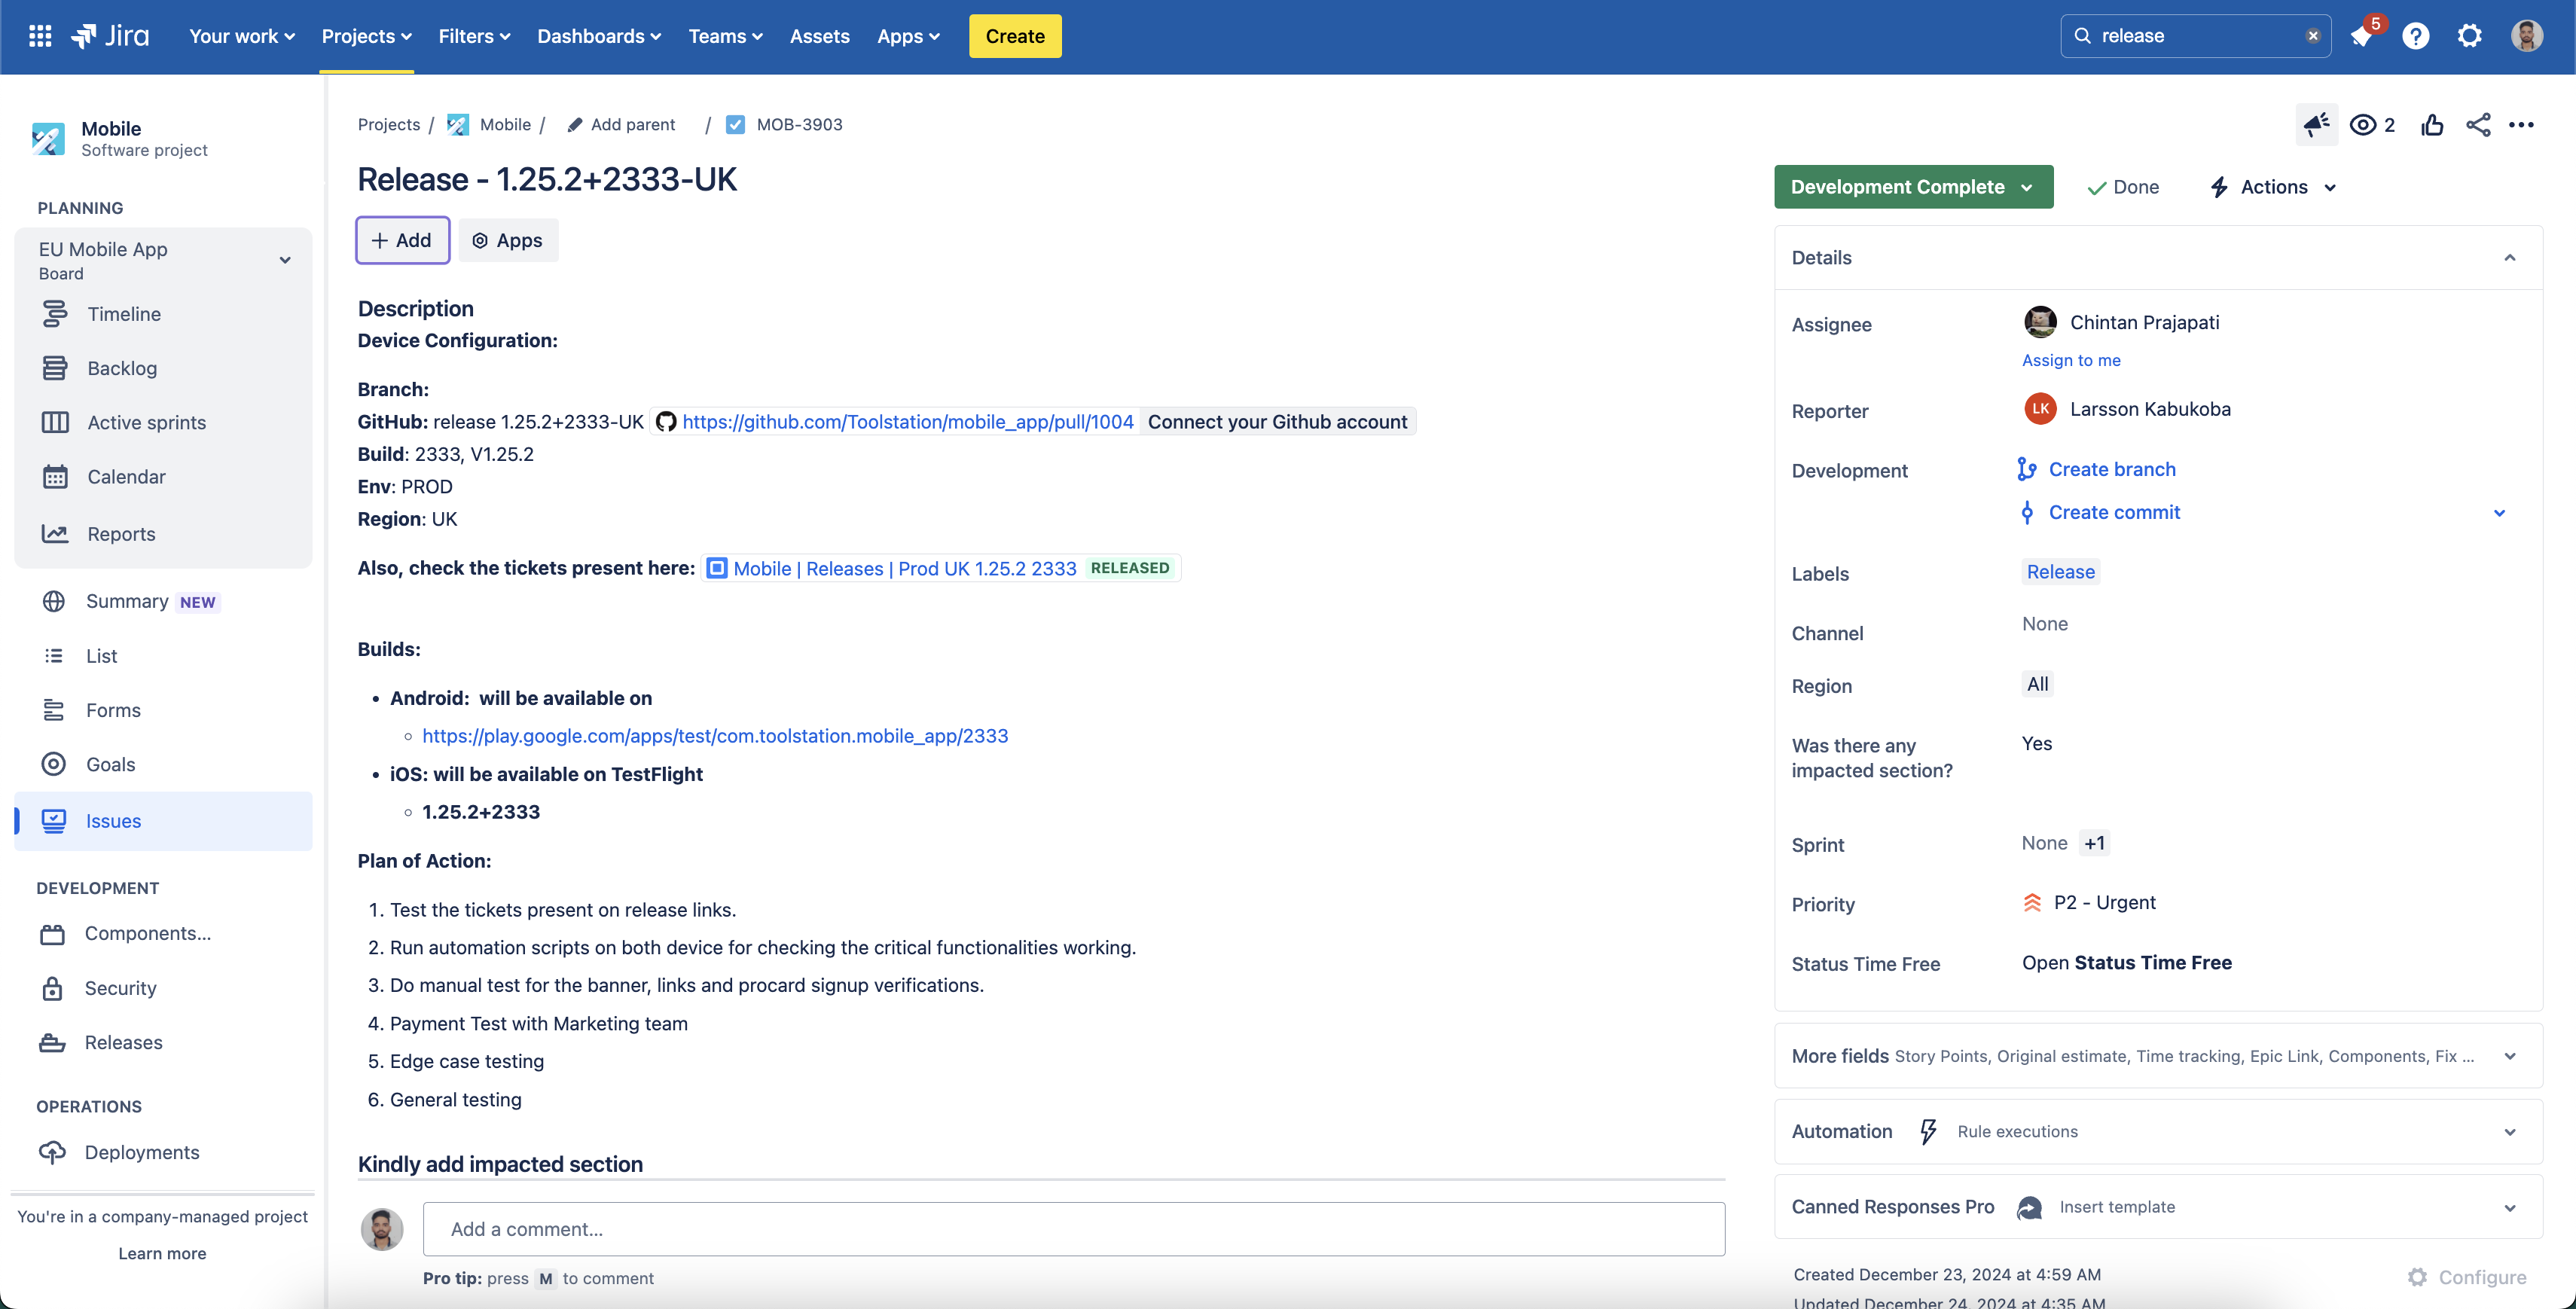
Task: Open the app switcher grid icon
Action: point(39,35)
